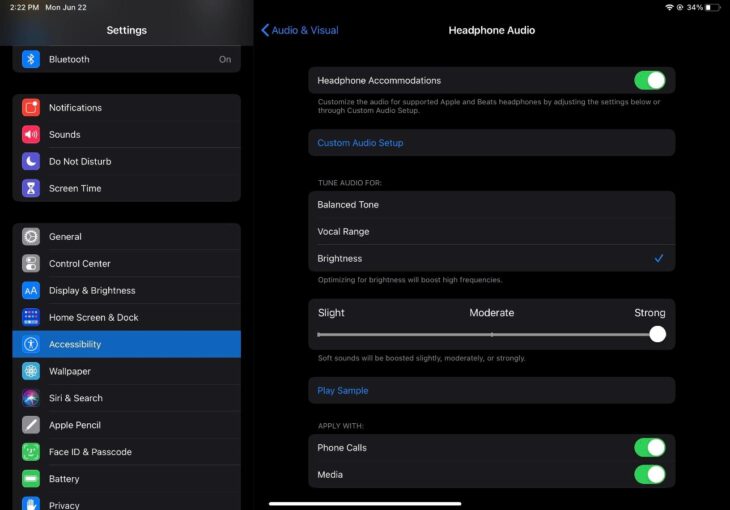The image size is (730, 510).
Task: Go back to Audio & Visual
Action: tap(300, 30)
